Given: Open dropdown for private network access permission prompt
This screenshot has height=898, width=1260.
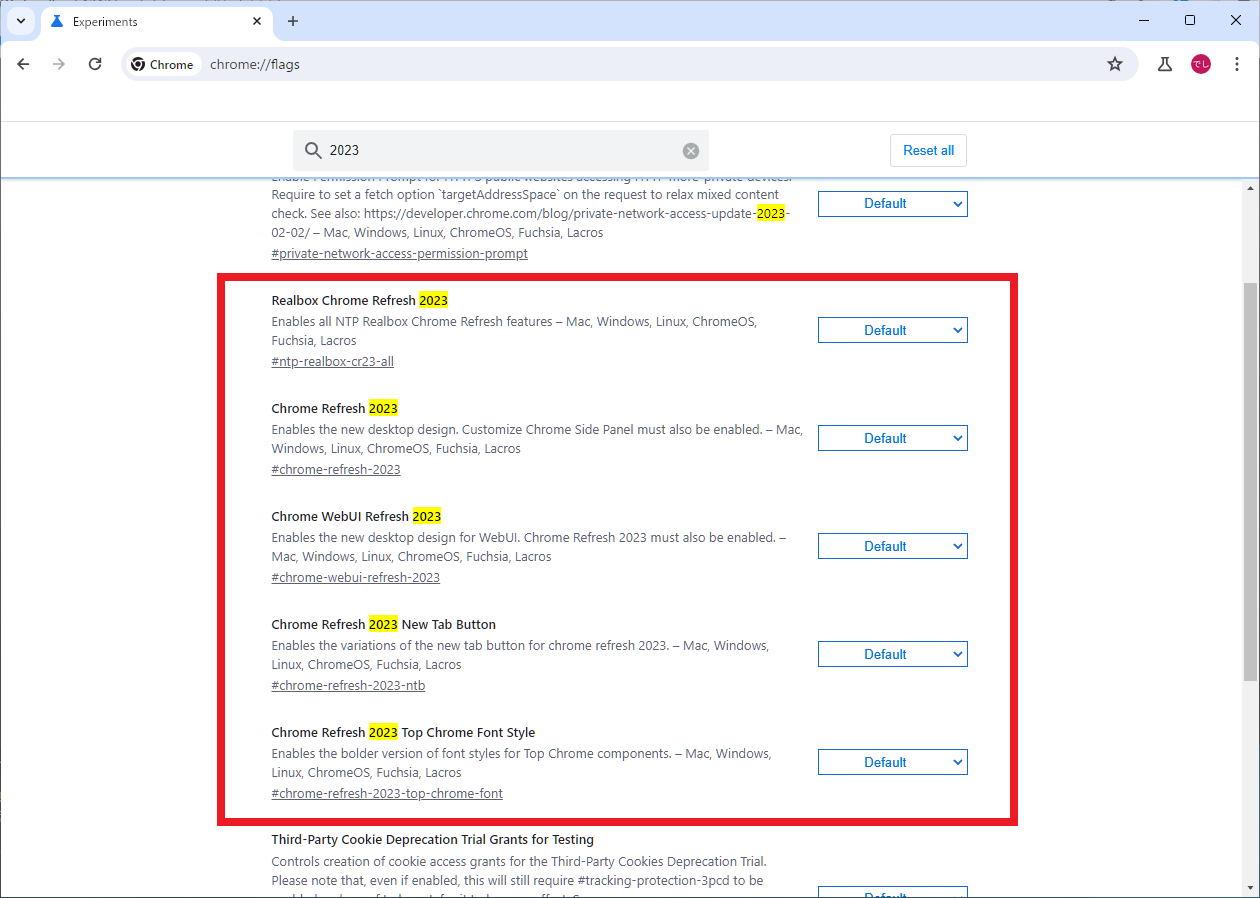Looking at the screenshot, I should 893,204.
